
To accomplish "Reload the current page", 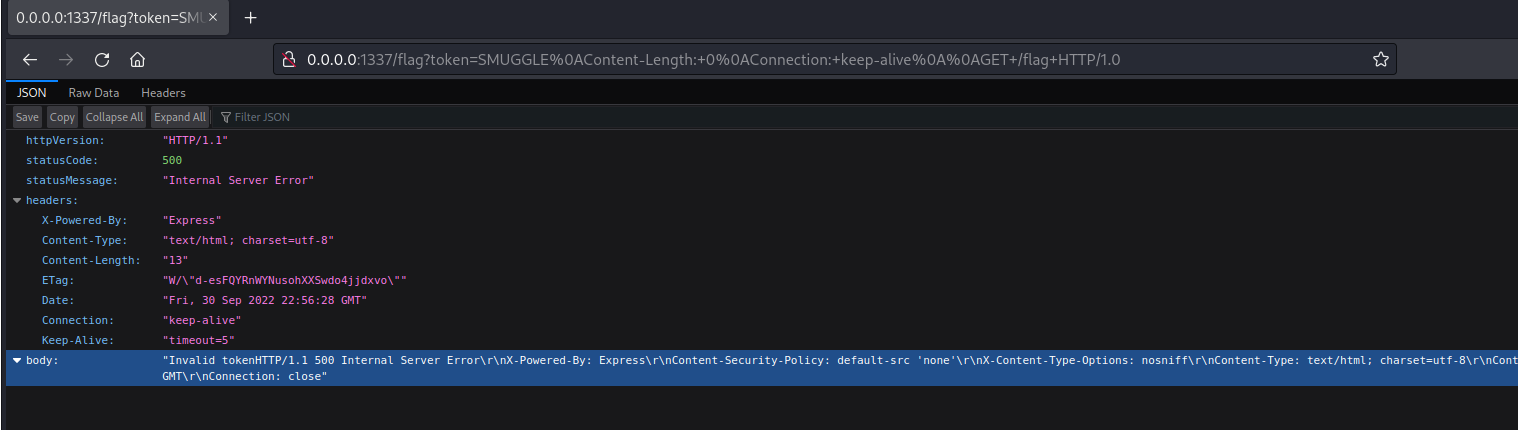I will [x=102, y=59].
